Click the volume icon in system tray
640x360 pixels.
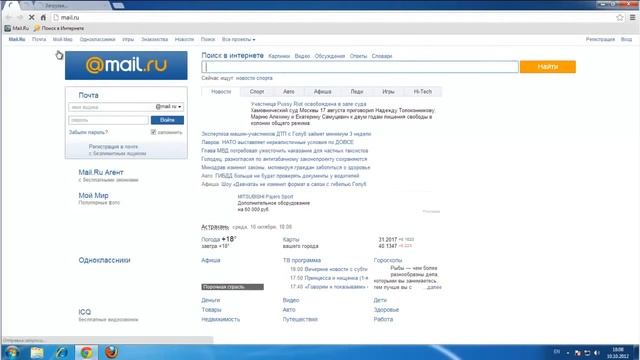(597, 353)
